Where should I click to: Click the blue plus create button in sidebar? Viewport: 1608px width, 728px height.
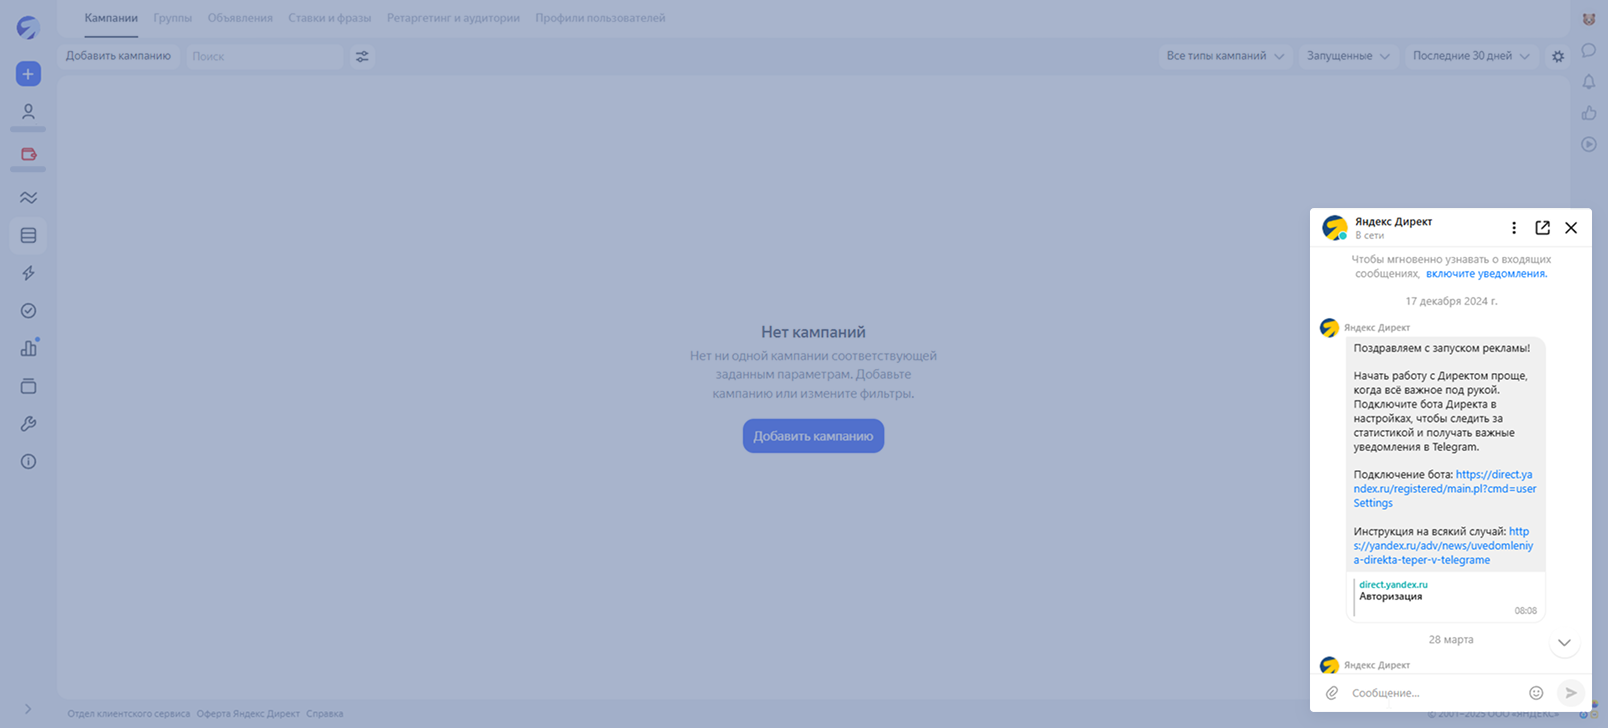click(x=28, y=74)
